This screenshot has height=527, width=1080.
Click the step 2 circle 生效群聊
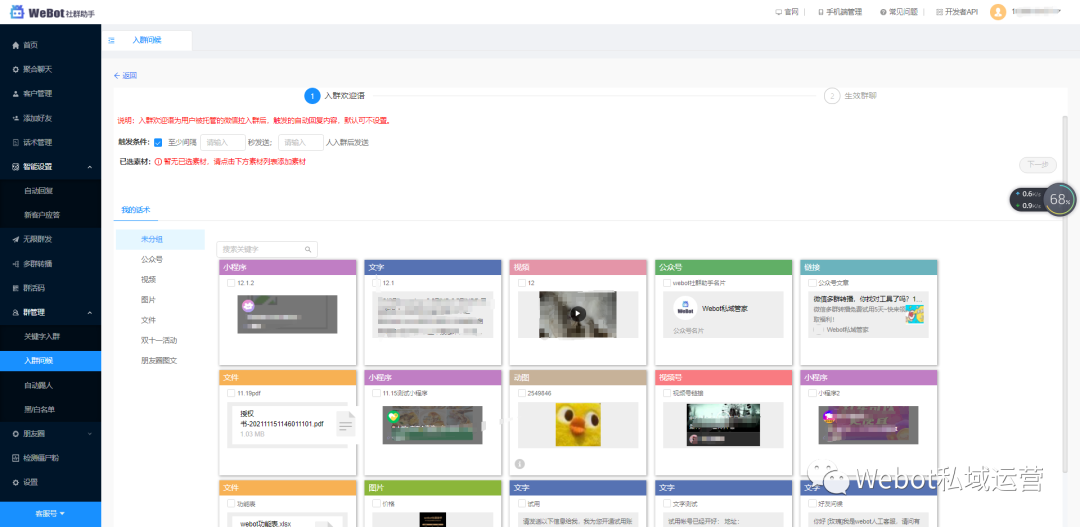pyautogui.click(x=832, y=96)
